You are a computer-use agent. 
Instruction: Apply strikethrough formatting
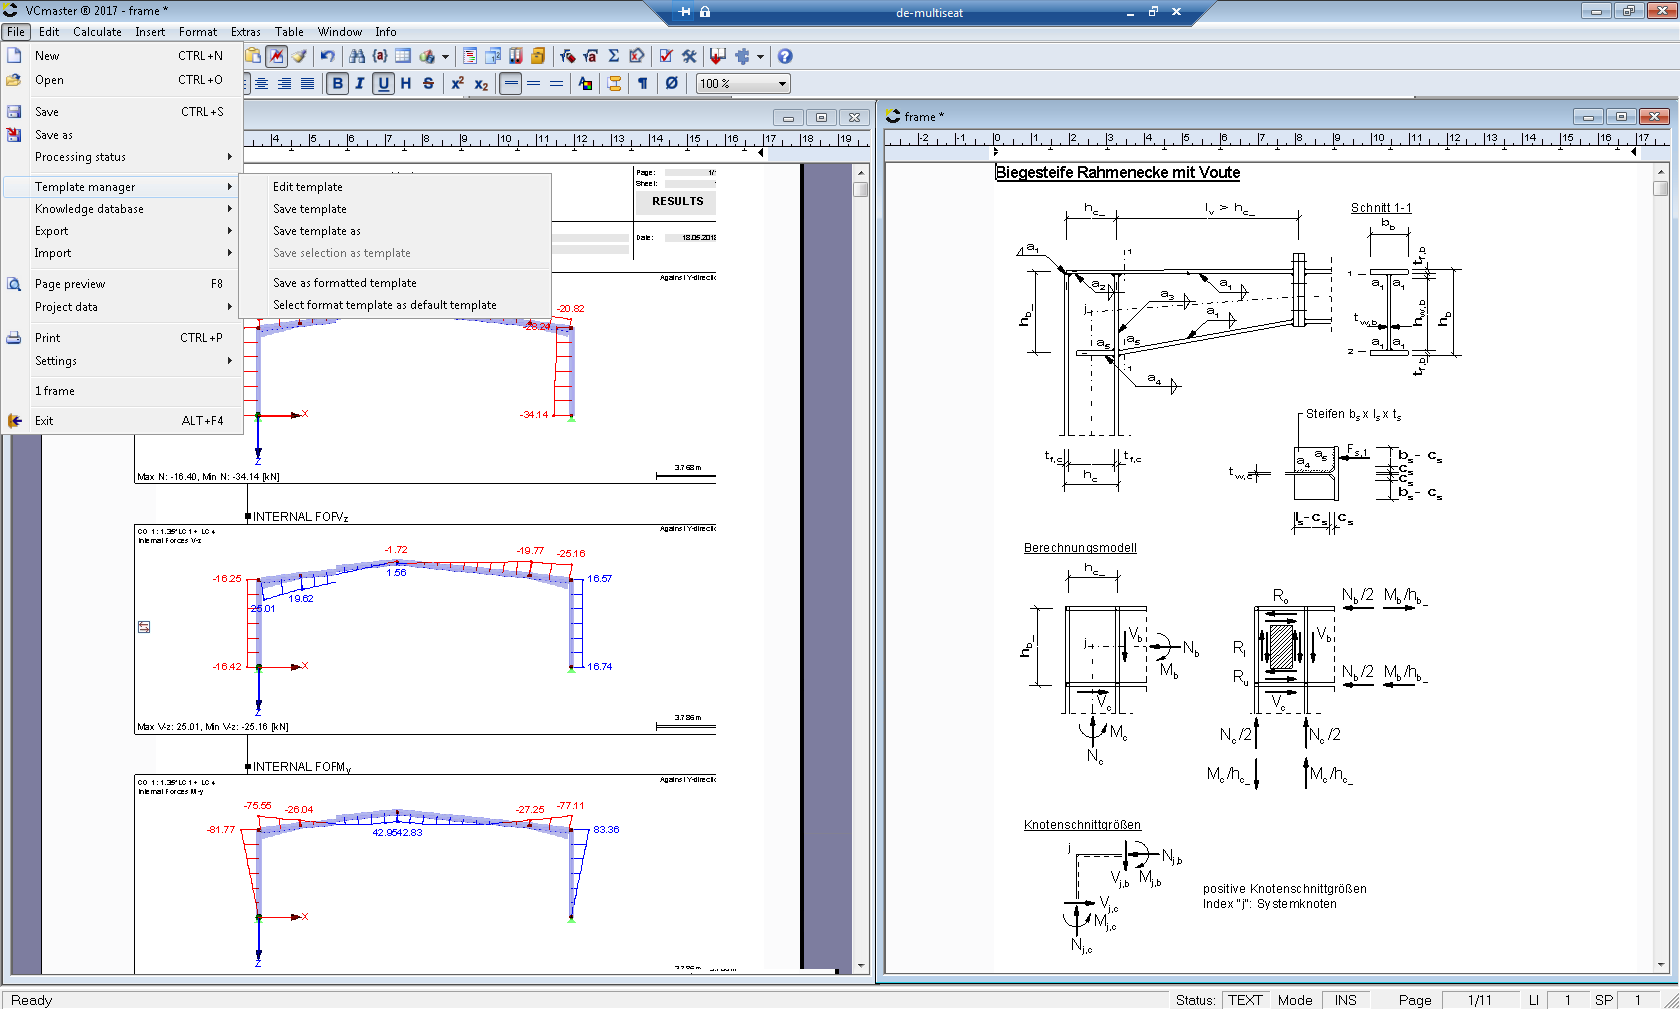point(428,83)
